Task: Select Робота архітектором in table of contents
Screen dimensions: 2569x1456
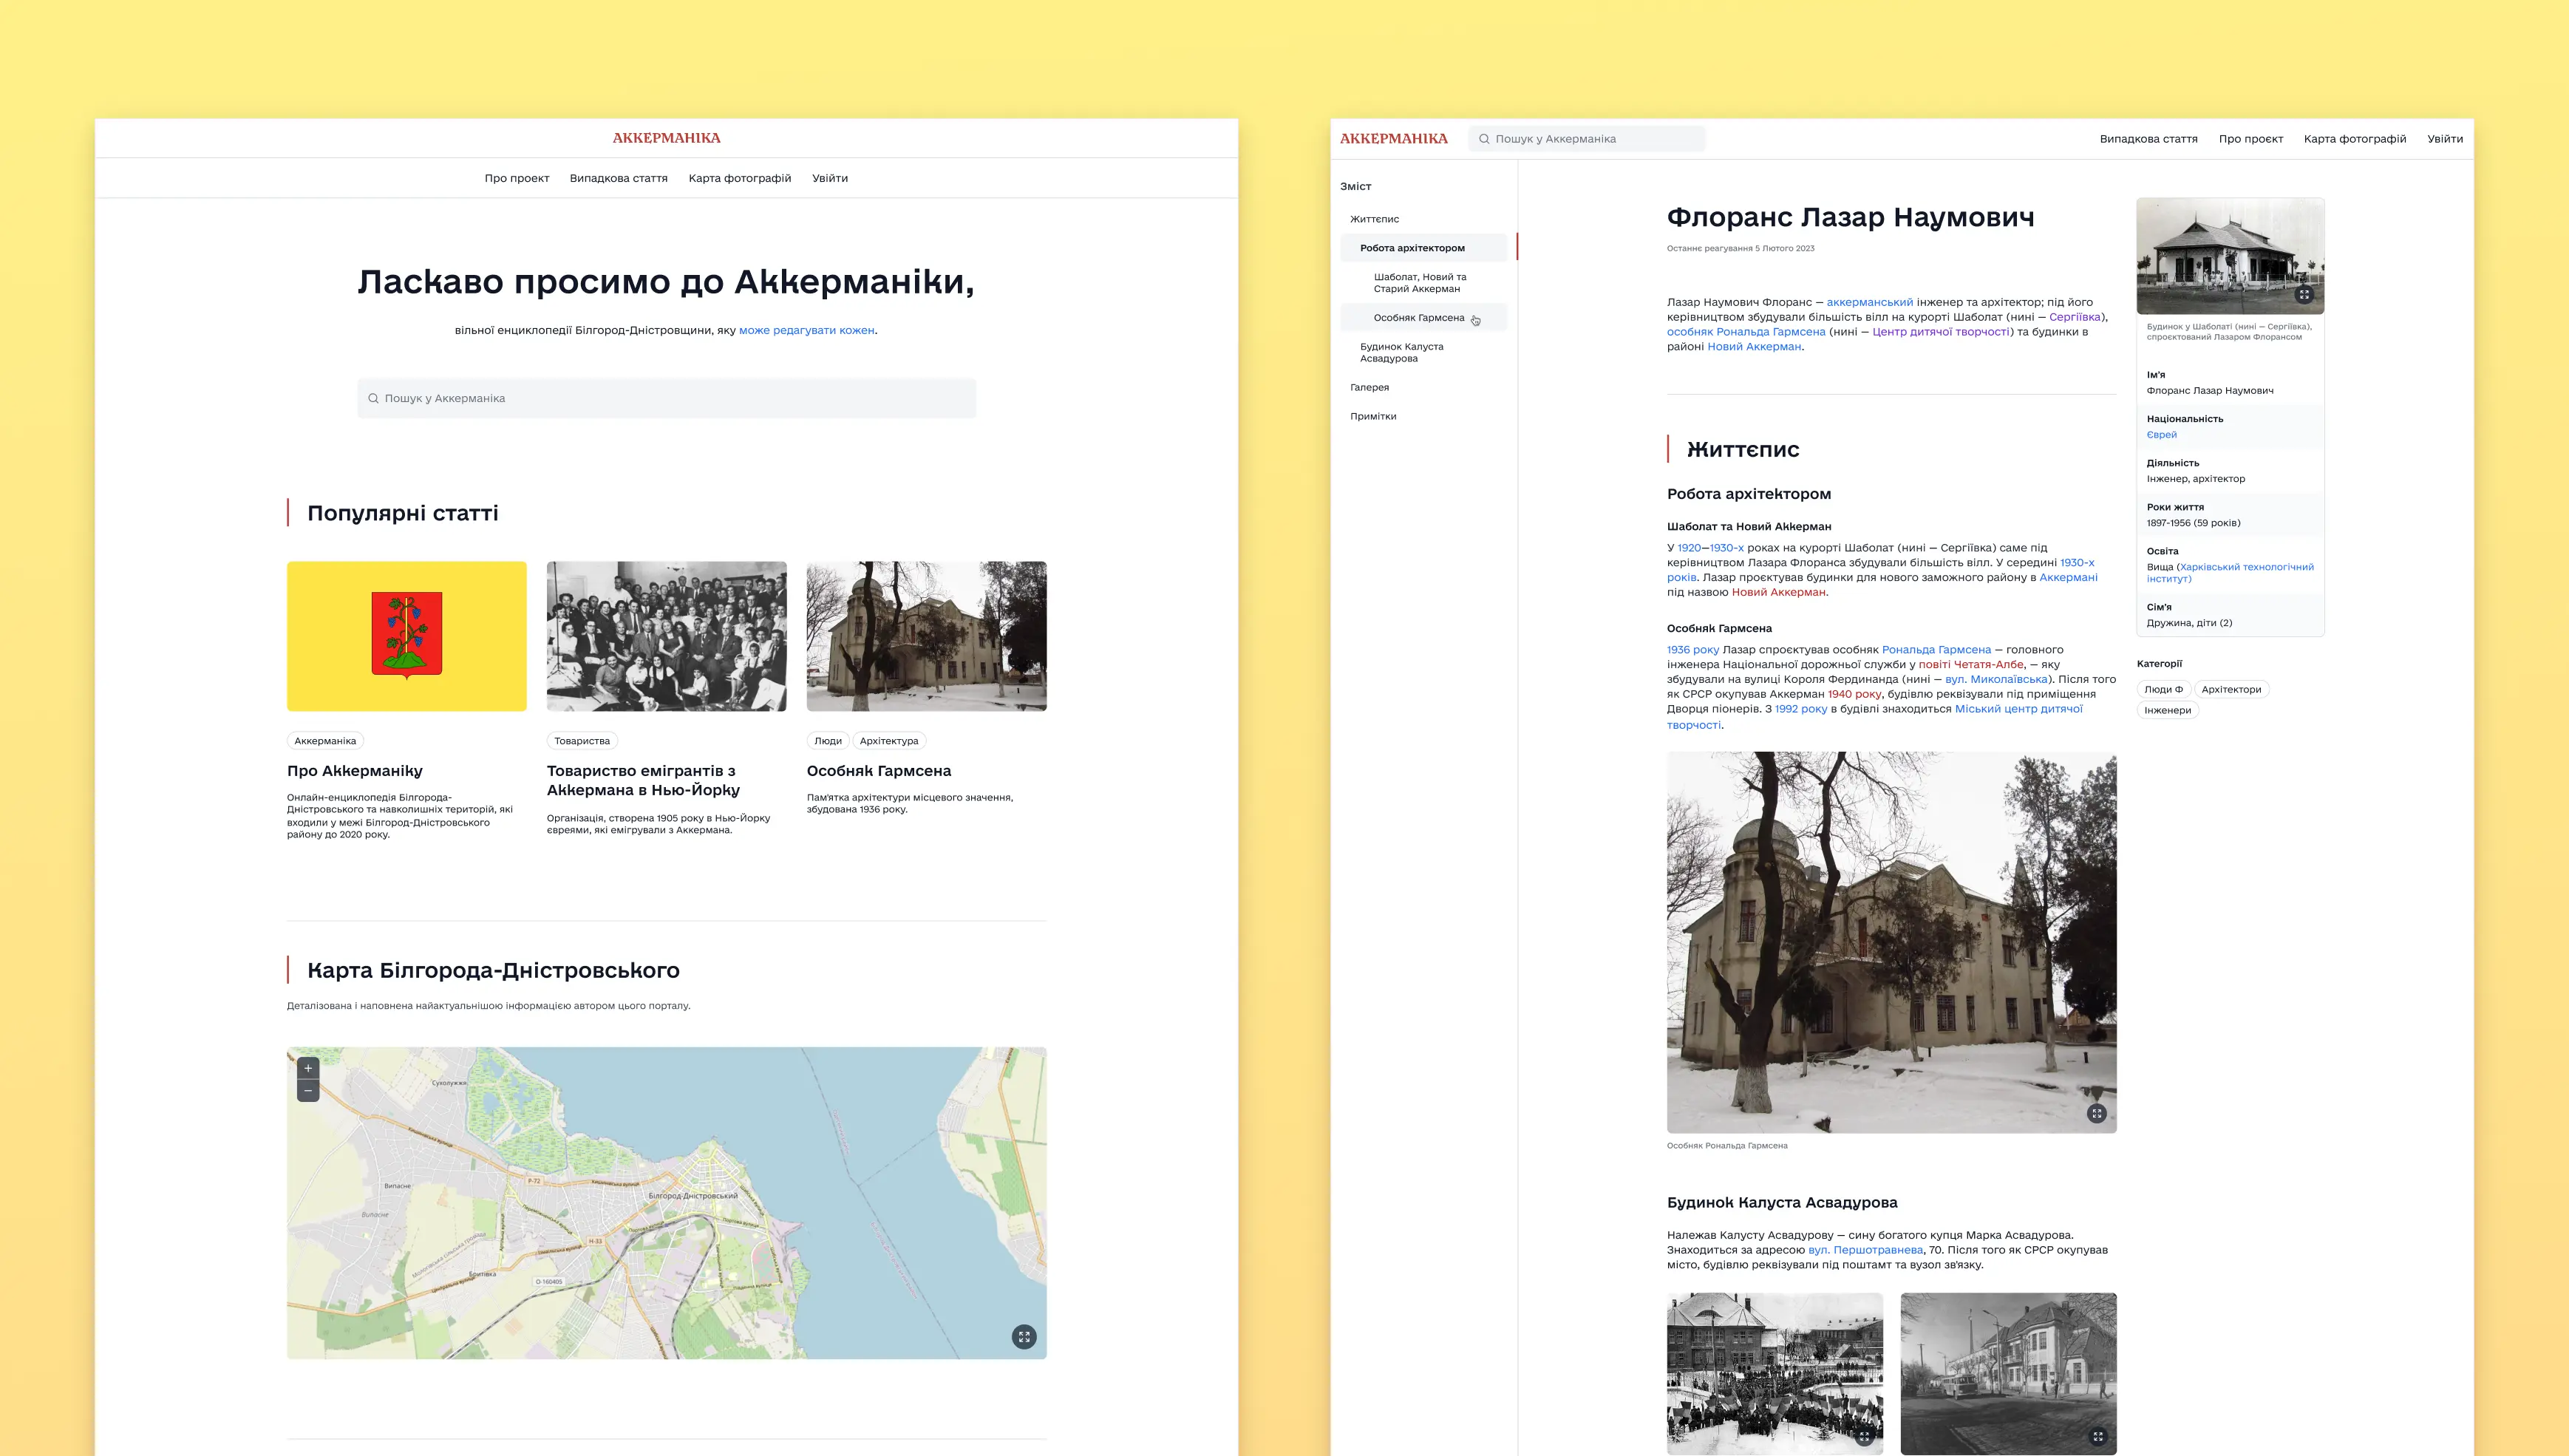Action: (1412, 248)
